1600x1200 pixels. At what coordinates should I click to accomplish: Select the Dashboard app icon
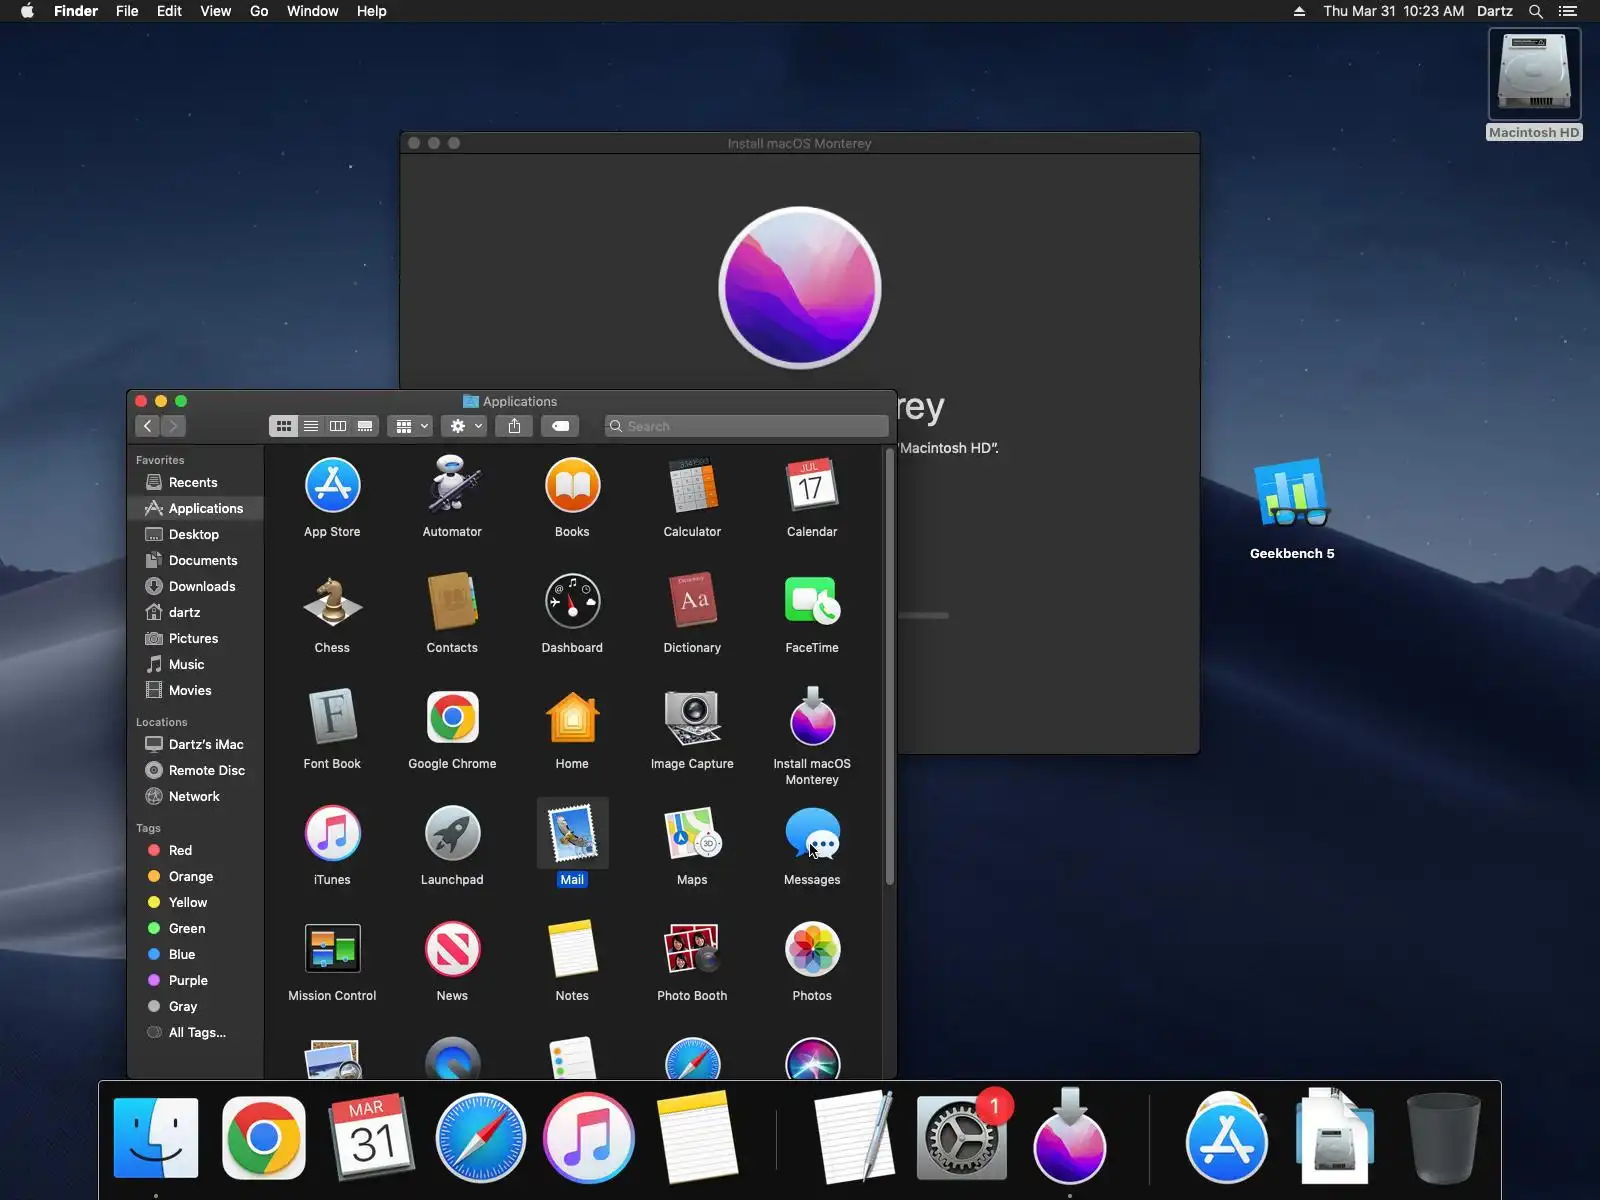click(x=572, y=602)
